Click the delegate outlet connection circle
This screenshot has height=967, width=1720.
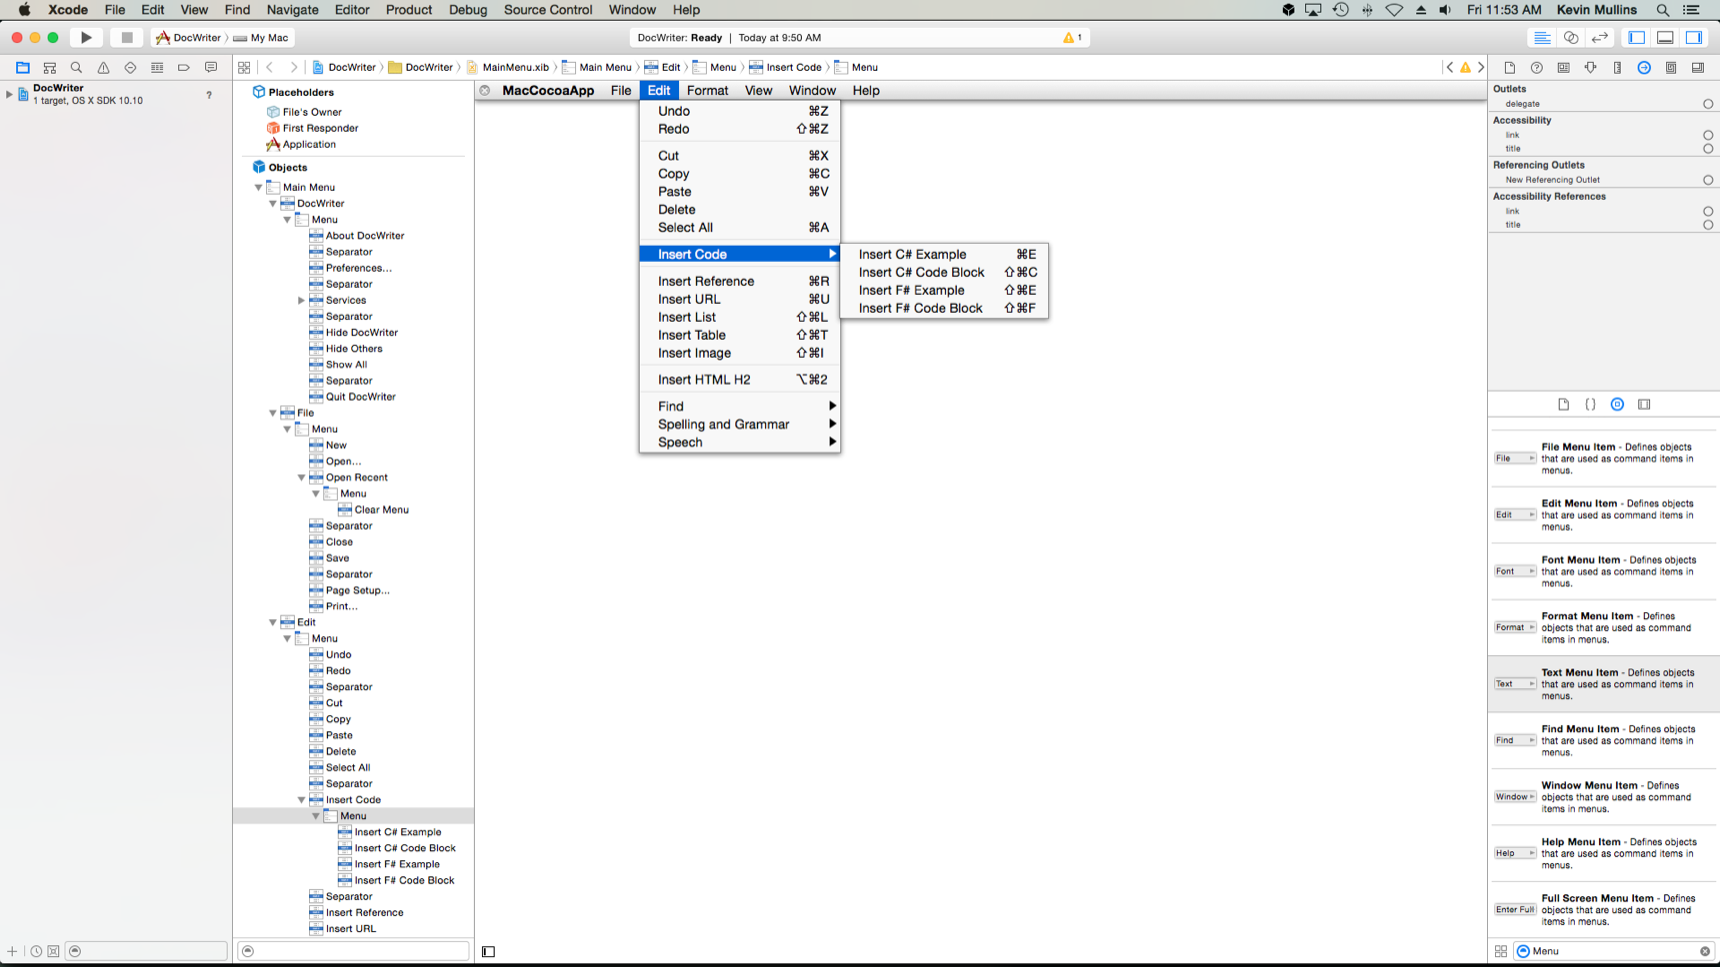pos(1708,104)
